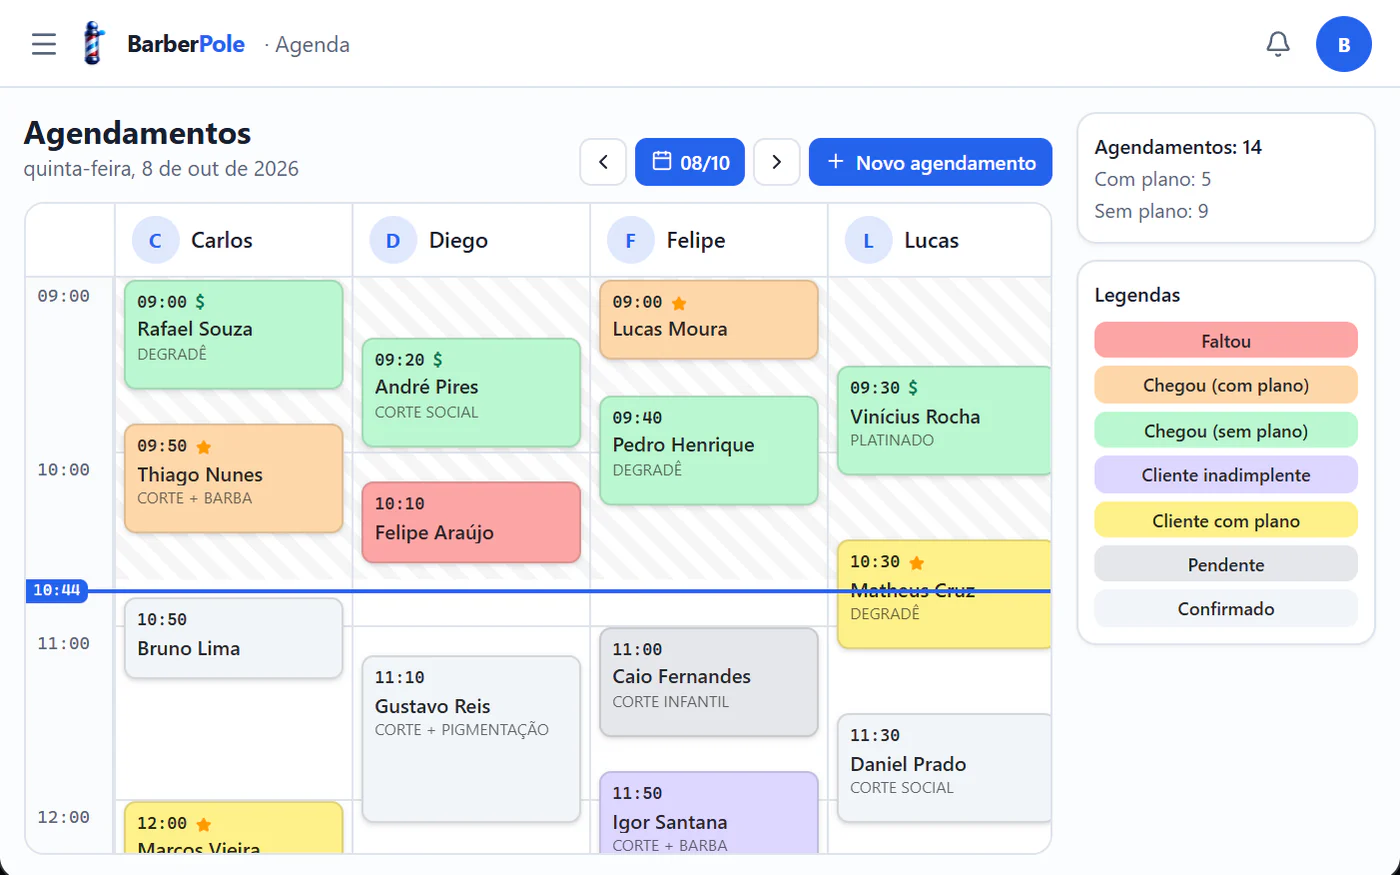This screenshot has width=1400, height=875.
Task: Open the hamburger navigation menu
Action: click(x=44, y=44)
